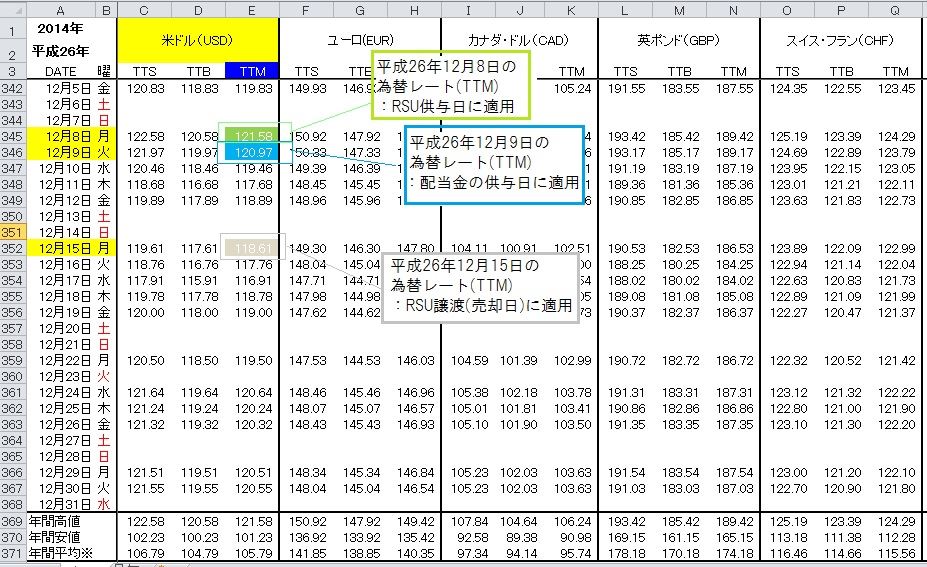Click EUR TTM value 146.03 on 12月22日
Screen dimensions: 927x567
click(415, 360)
